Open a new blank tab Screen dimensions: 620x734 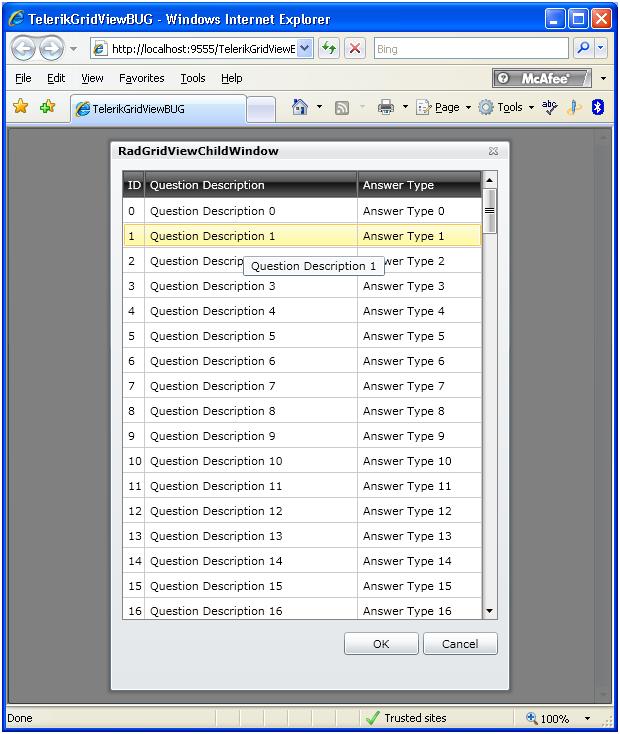tap(261, 110)
